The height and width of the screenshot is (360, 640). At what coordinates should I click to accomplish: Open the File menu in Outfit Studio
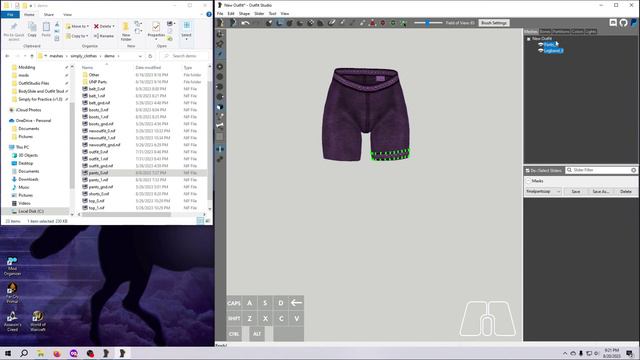coord(220,13)
